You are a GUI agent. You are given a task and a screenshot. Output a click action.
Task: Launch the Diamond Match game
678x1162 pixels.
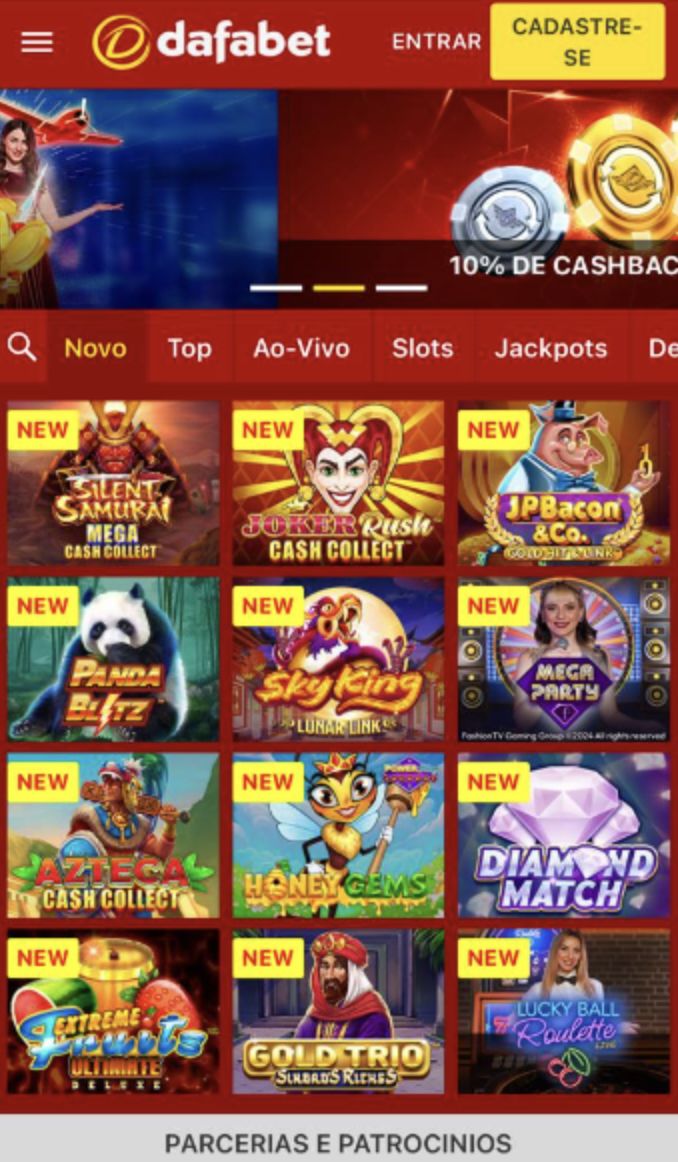click(564, 835)
